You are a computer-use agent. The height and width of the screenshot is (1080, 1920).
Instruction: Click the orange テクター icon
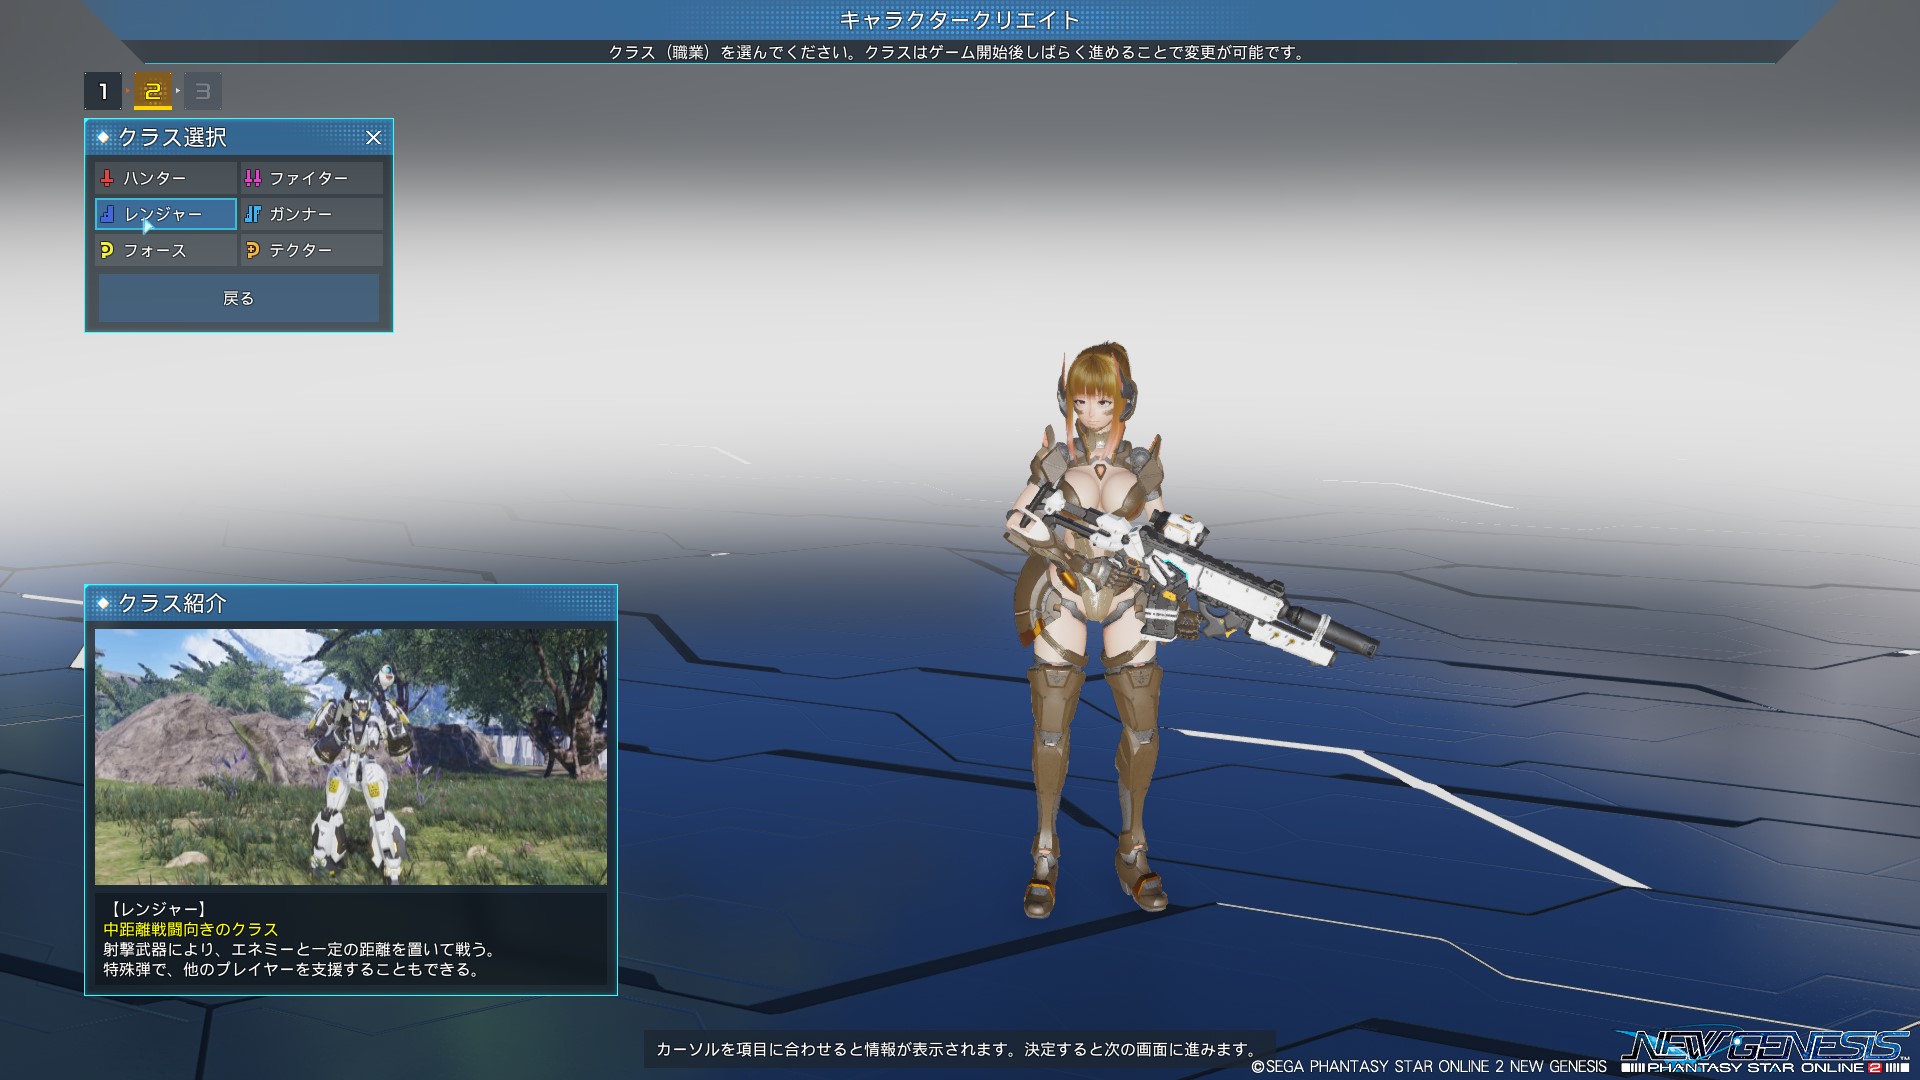pos(253,250)
